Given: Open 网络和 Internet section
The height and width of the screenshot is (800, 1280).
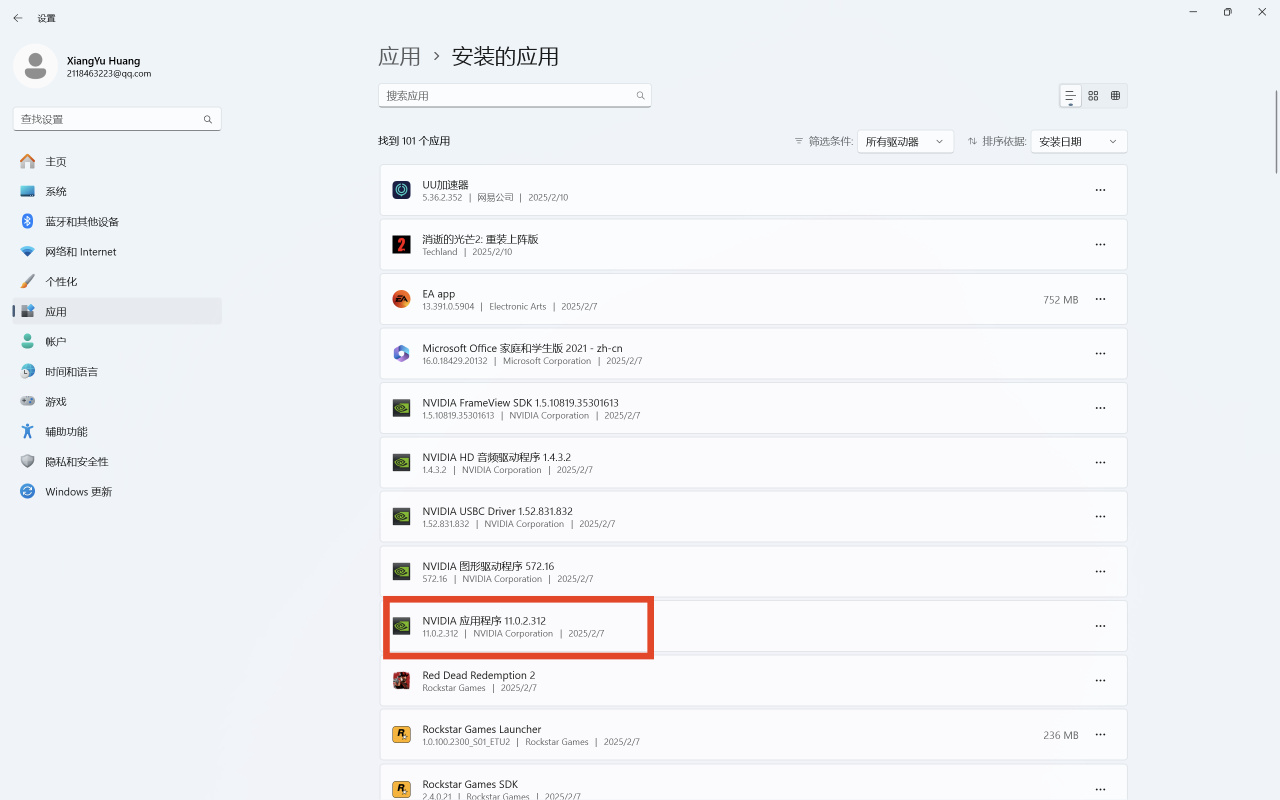Looking at the screenshot, I should [117, 251].
